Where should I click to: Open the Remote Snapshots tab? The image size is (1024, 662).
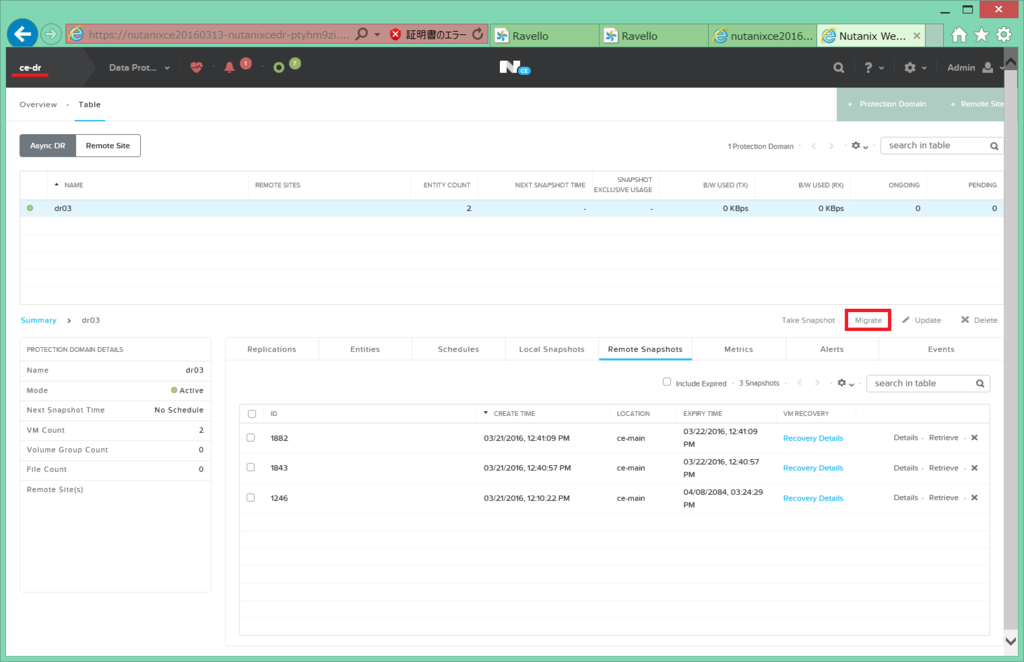(x=645, y=349)
